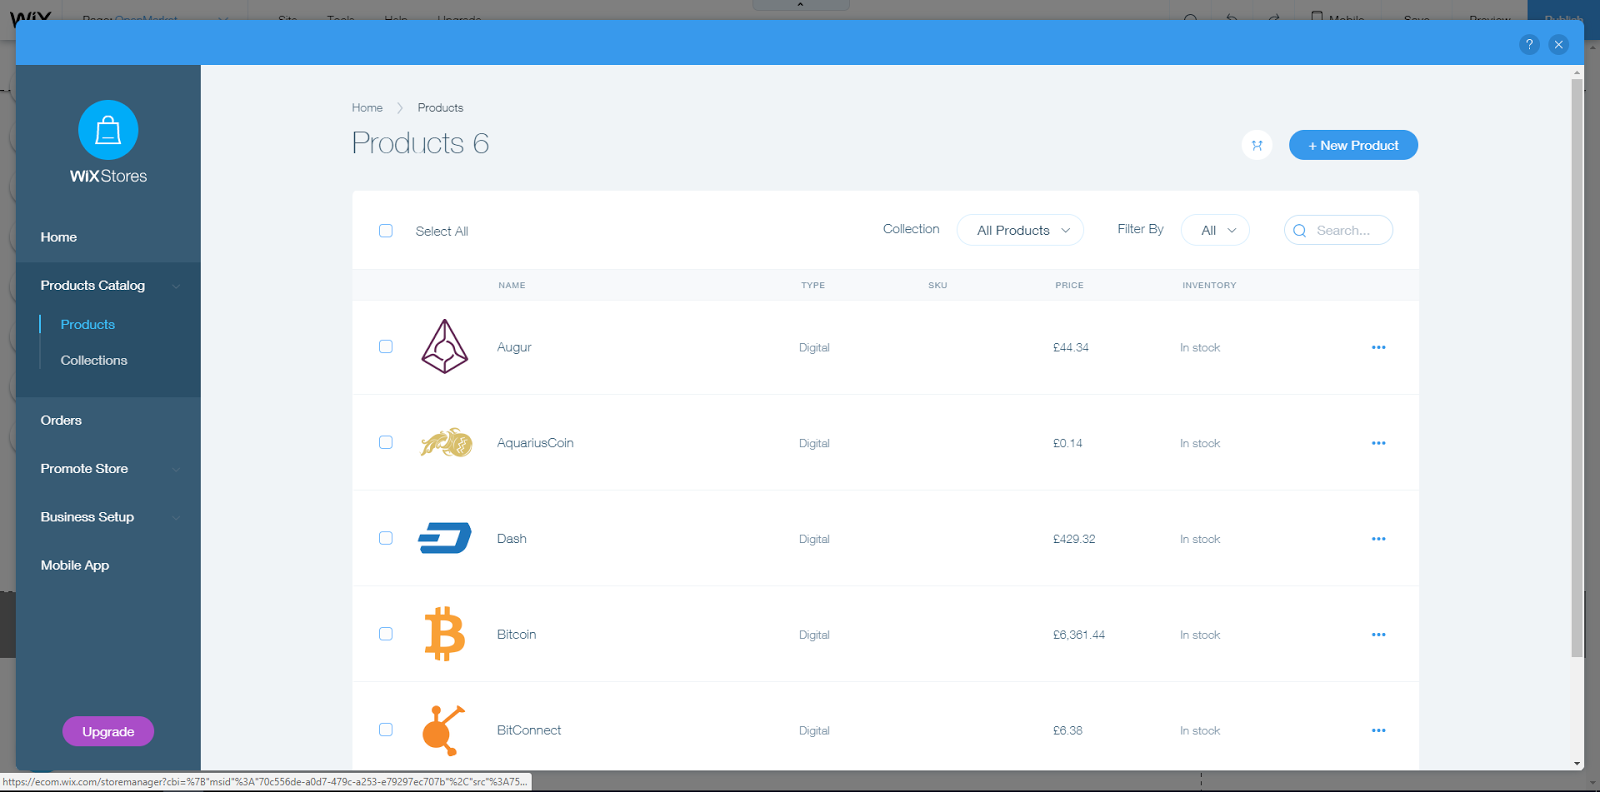Open the Augur product name
This screenshot has width=1600, height=792.
(514, 347)
